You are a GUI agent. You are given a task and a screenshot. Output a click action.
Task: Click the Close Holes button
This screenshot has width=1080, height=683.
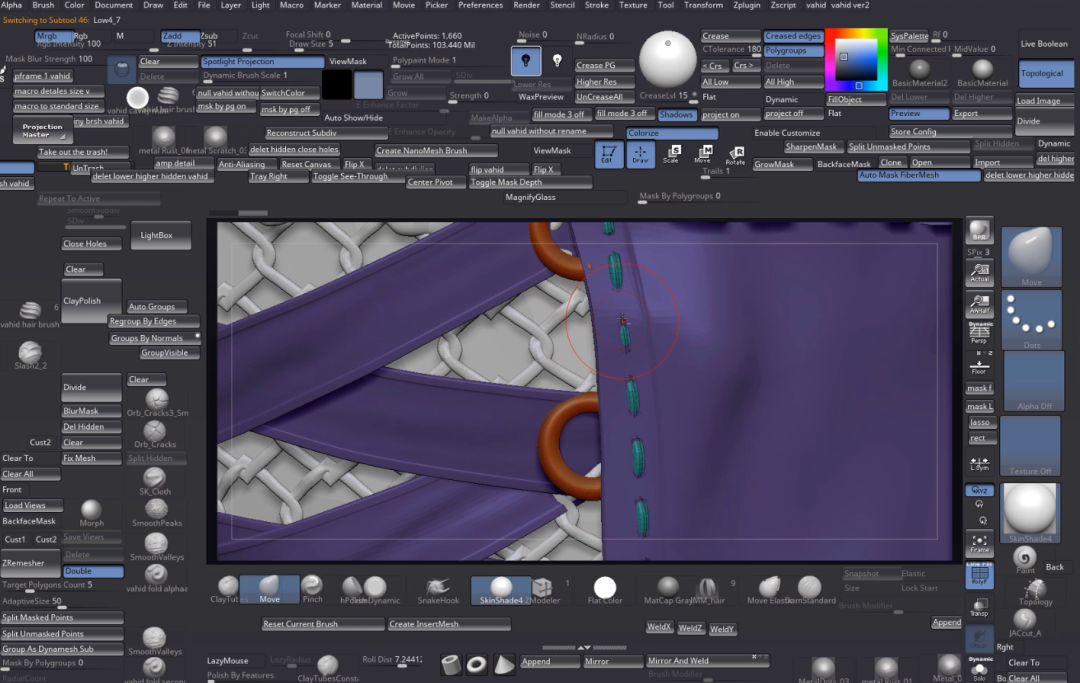pyautogui.click(x=92, y=244)
